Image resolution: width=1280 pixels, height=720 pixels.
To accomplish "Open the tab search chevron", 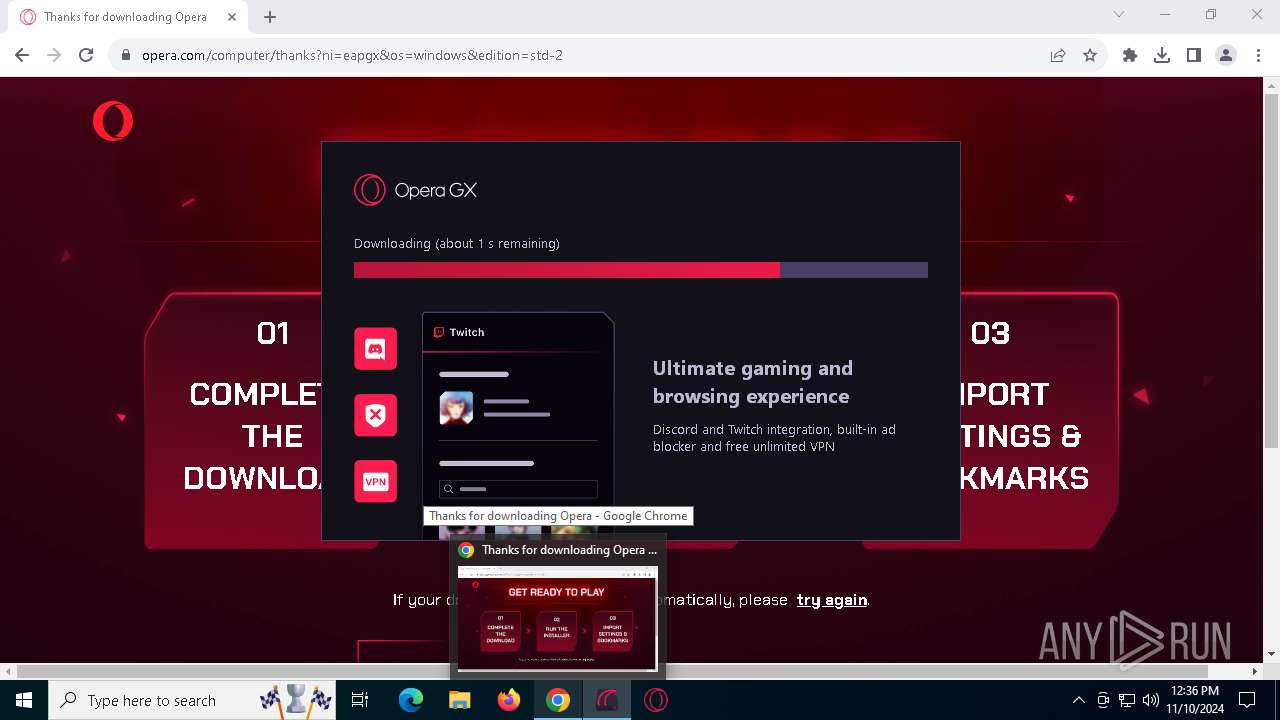I will pyautogui.click(x=1119, y=14).
